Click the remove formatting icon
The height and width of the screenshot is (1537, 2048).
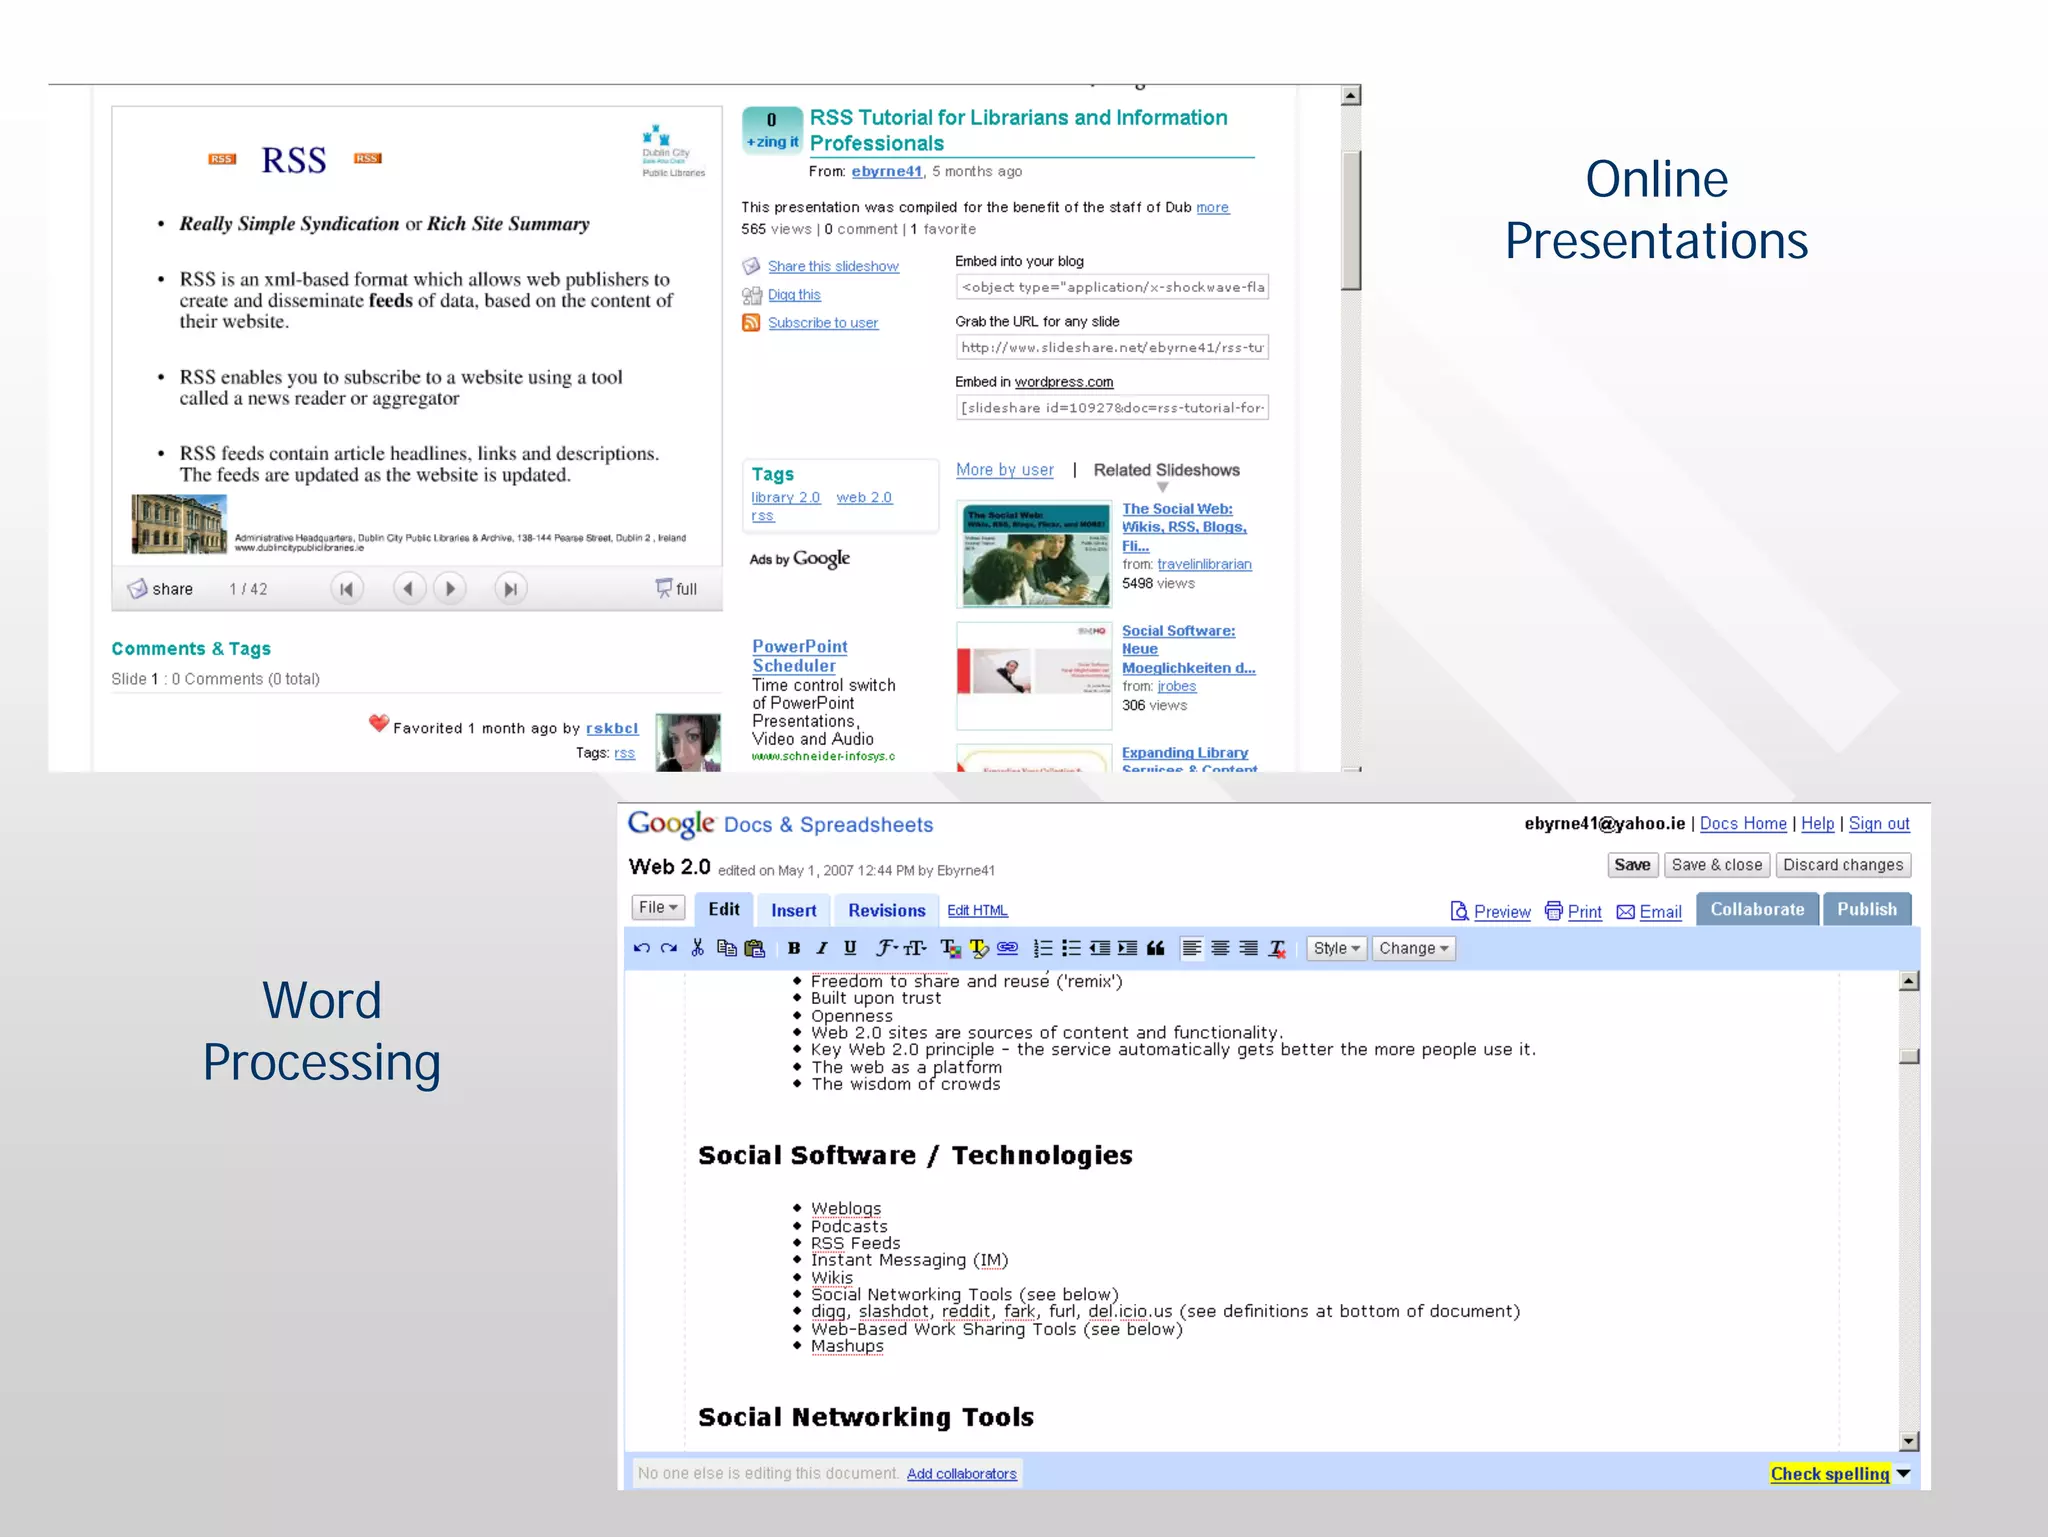point(1277,948)
